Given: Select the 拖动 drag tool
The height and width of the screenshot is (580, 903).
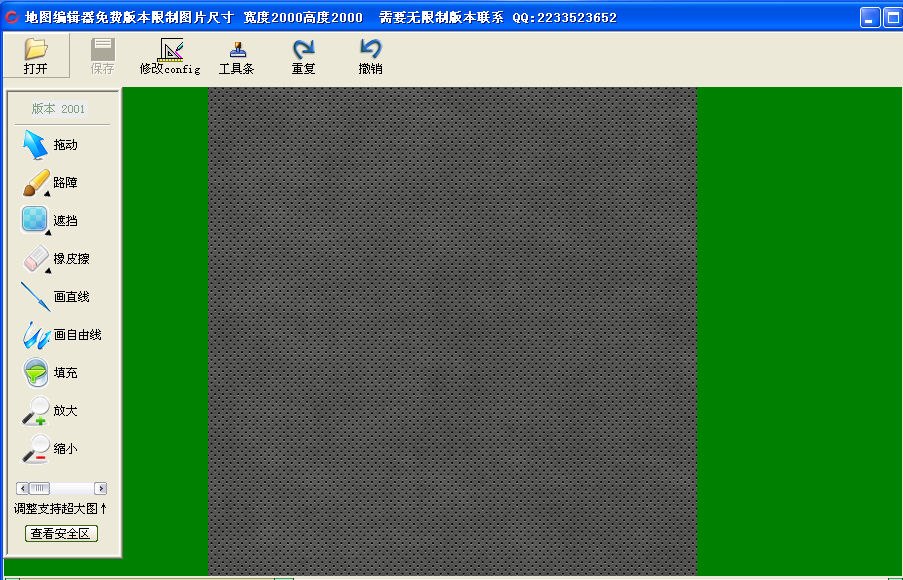Looking at the screenshot, I should 51,145.
